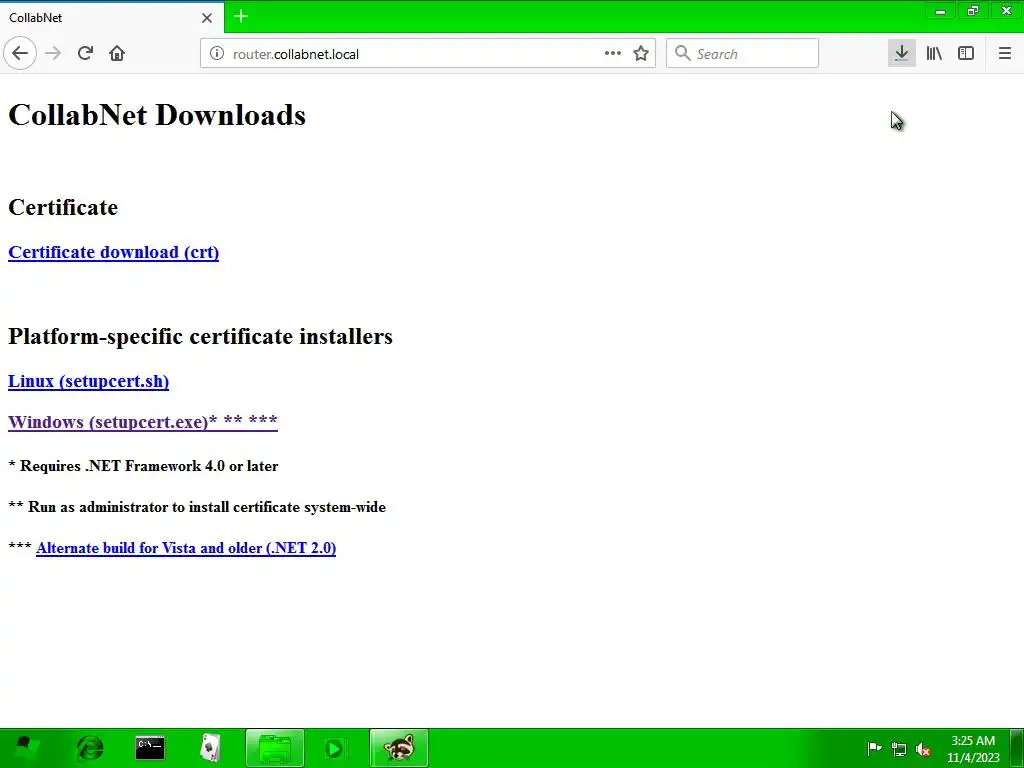The width and height of the screenshot is (1024, 768).
Task: Open a new browser tab
Action: (x=240, y=16)
